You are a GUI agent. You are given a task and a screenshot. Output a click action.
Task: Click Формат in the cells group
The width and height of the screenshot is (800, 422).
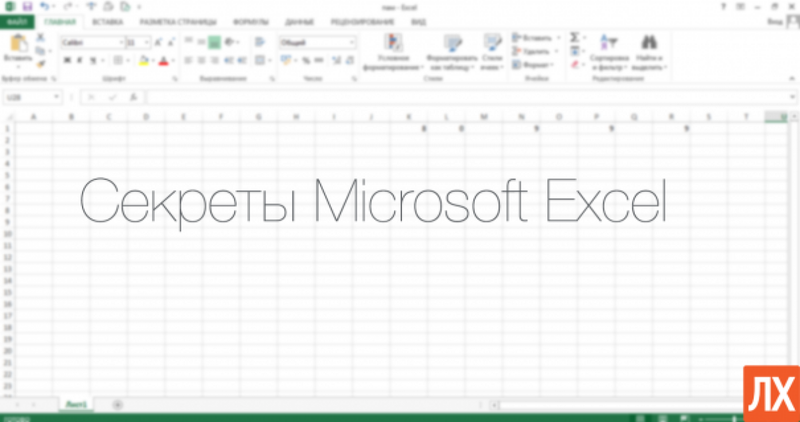coord(535,64)
